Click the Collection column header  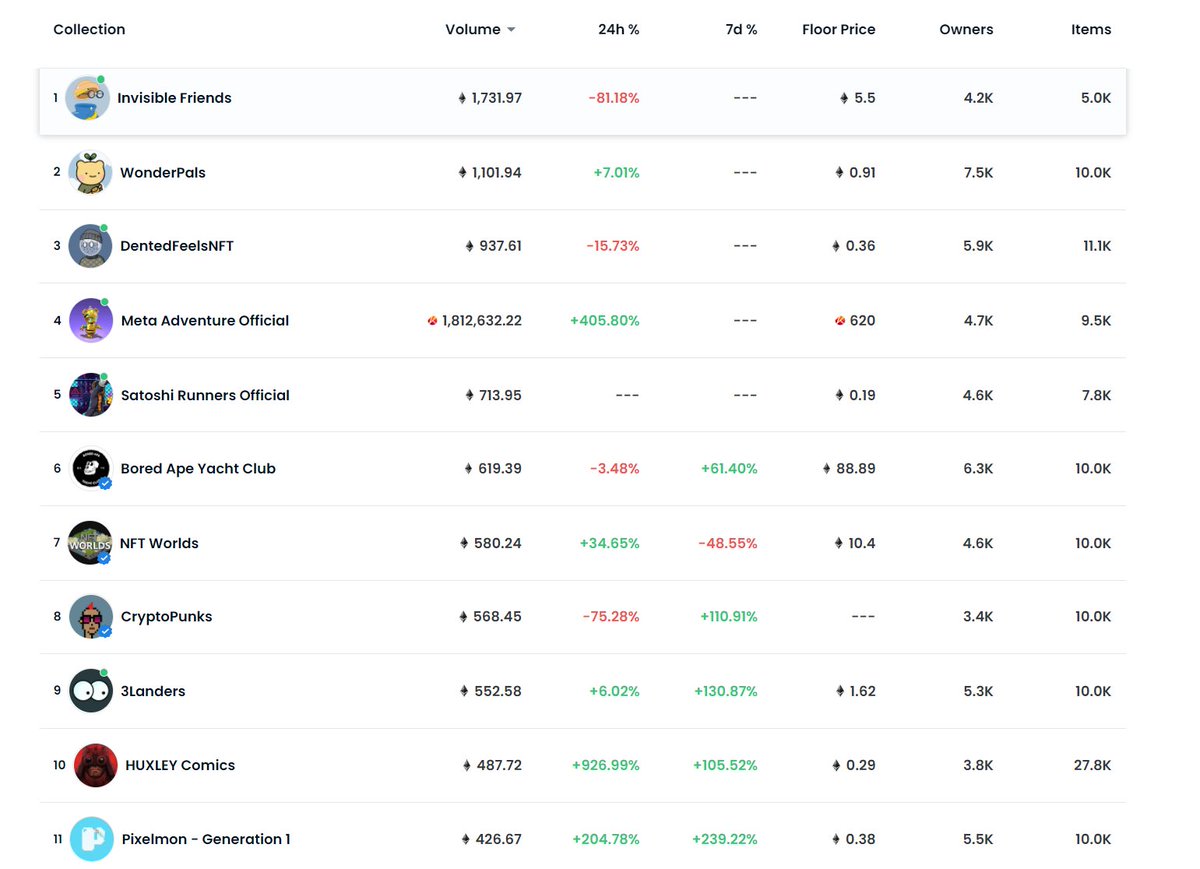pos(89,29)
